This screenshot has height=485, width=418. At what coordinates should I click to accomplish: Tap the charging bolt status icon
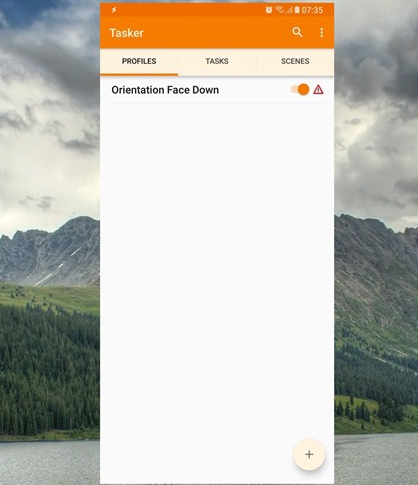114,10
